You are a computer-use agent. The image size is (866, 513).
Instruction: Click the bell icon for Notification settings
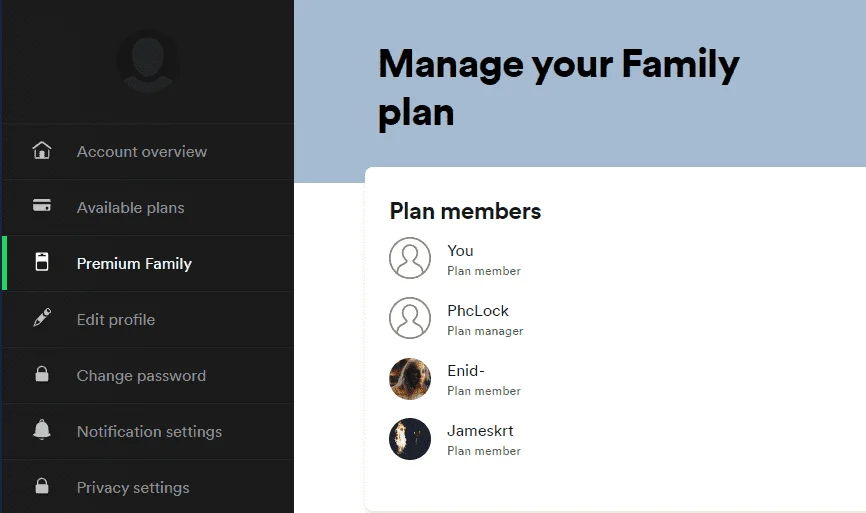point(42,430)
